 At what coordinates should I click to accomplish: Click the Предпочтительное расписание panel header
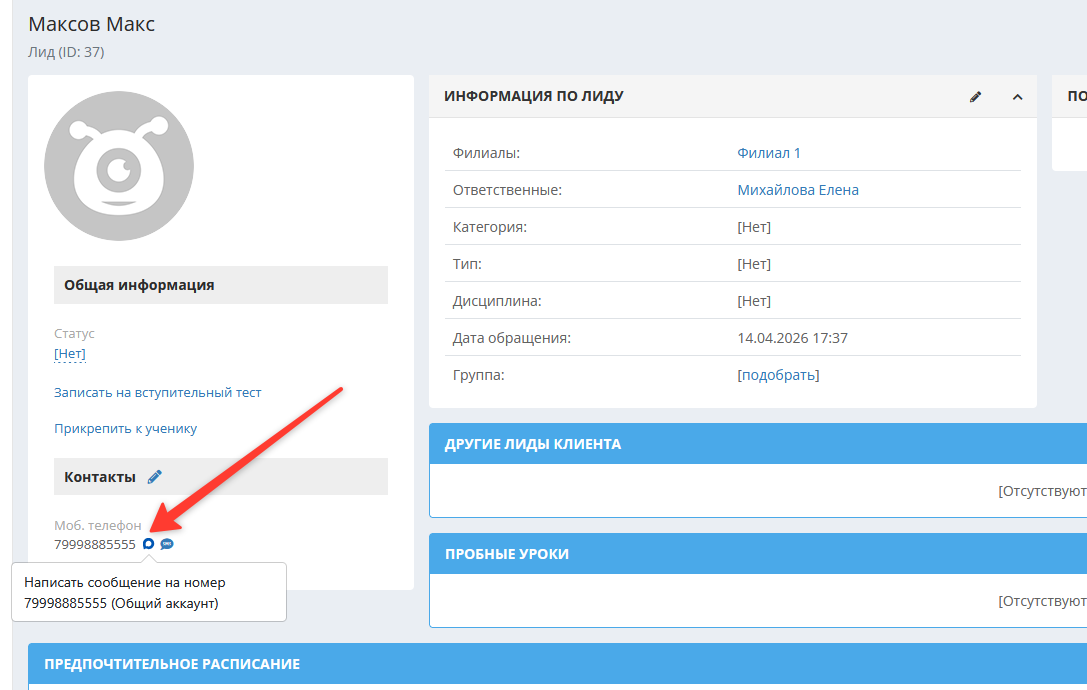(x=172, y=664)
